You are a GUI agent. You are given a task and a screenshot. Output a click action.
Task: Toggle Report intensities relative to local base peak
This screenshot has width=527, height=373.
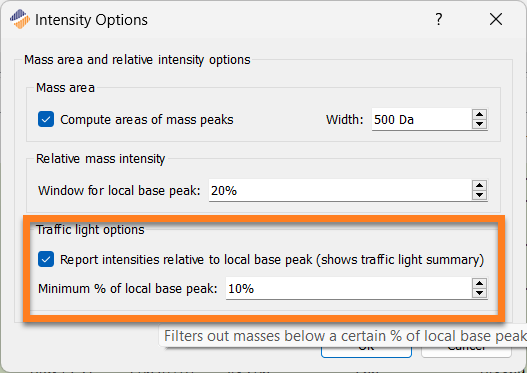46,259
